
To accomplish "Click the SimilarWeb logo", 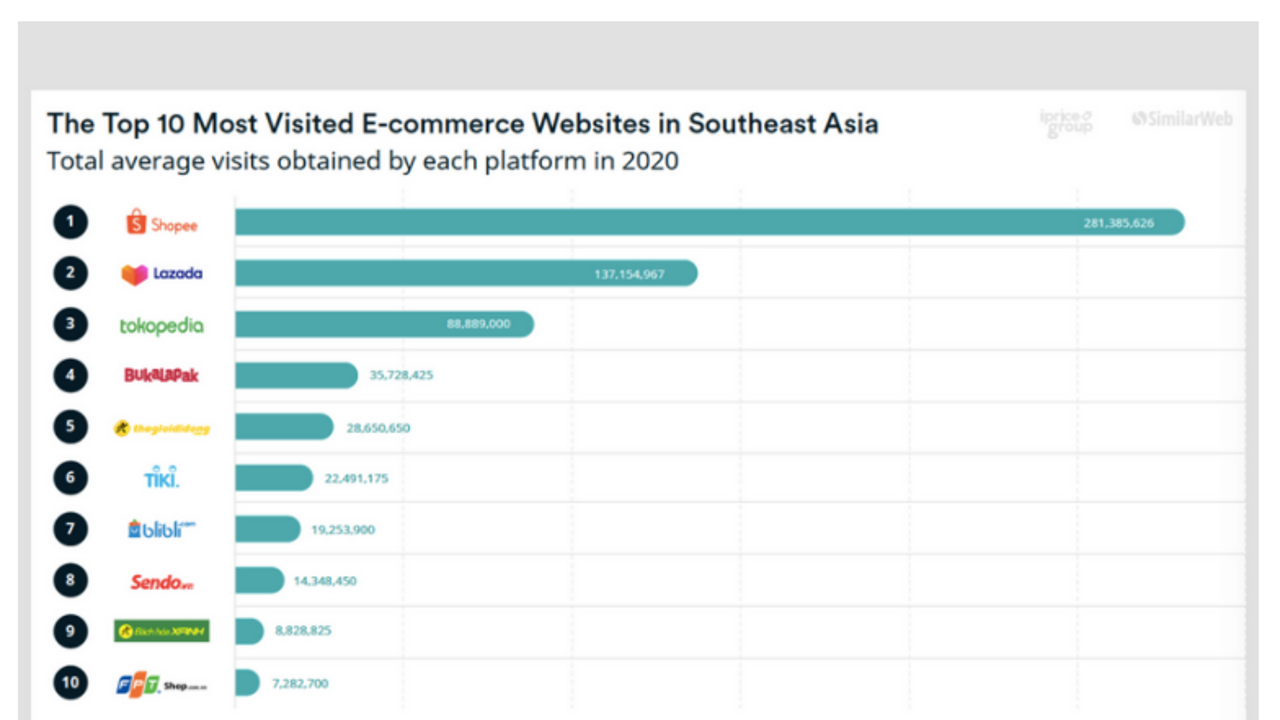I will [1182, 119].
